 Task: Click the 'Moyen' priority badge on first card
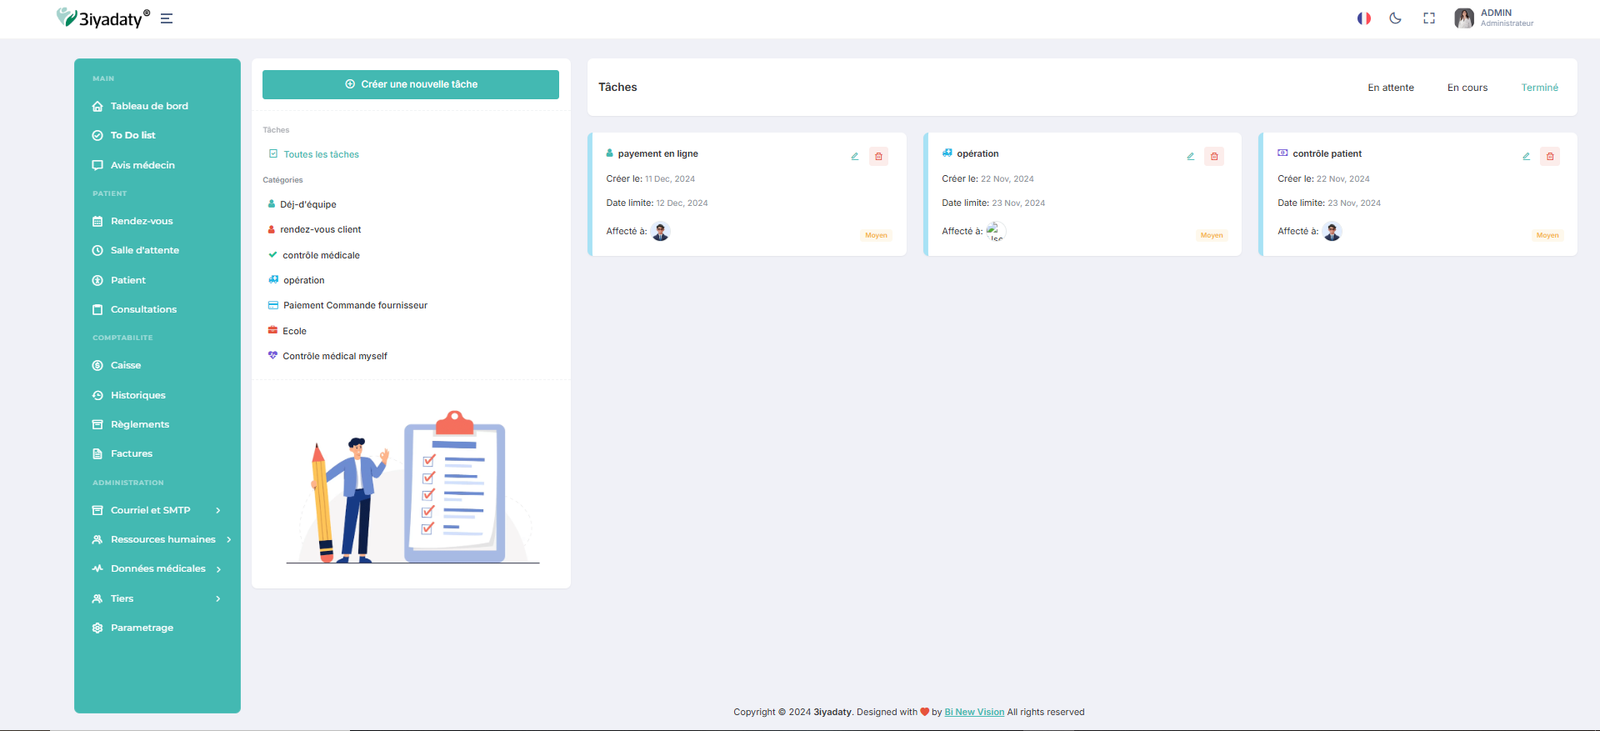(876, 235)
